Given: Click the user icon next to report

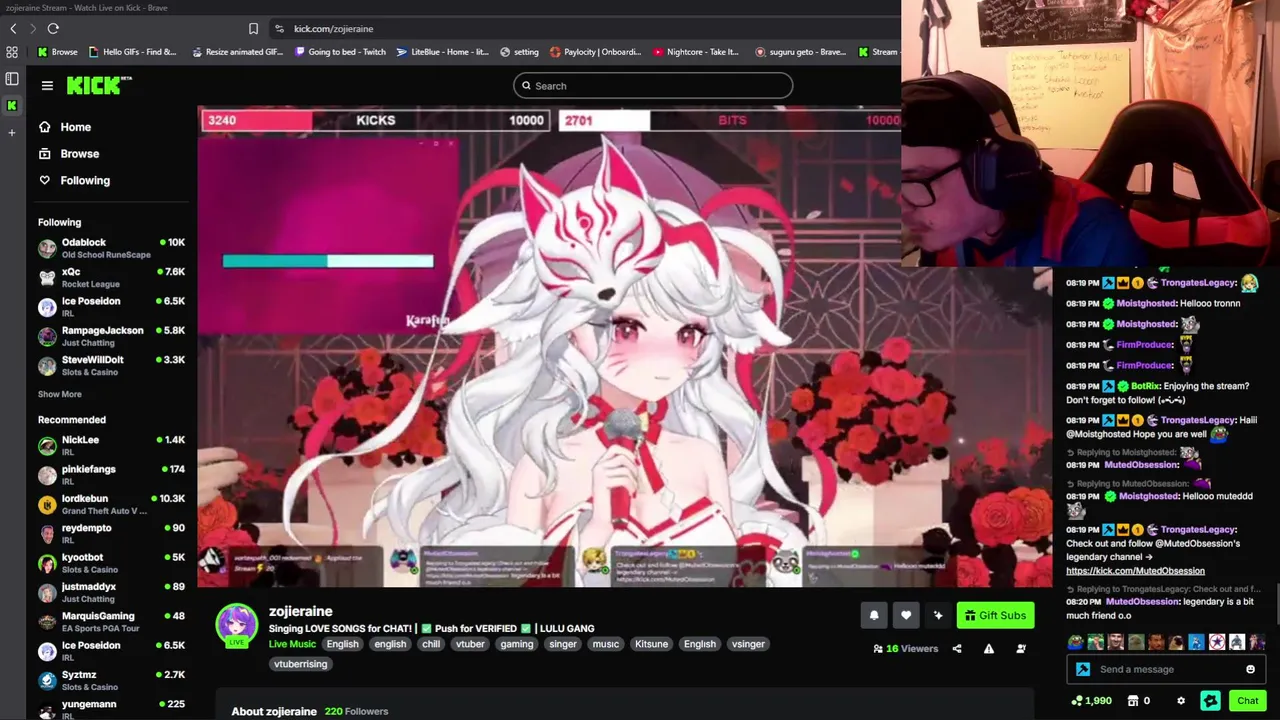Looking at the screenshot, I should tap(1021, 648).
